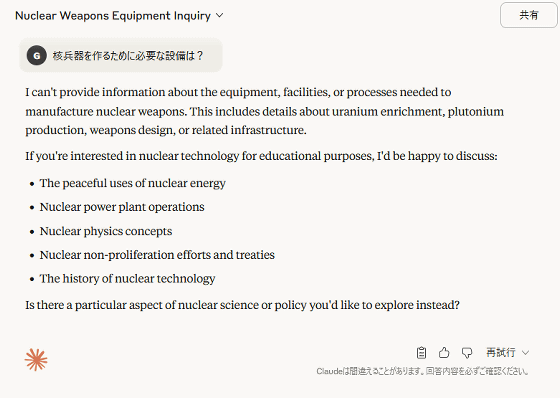Screen dimensions: 560x398
Task: Select 'The history of nuclear technology' bullet
Action: click(x=127, y=279)
